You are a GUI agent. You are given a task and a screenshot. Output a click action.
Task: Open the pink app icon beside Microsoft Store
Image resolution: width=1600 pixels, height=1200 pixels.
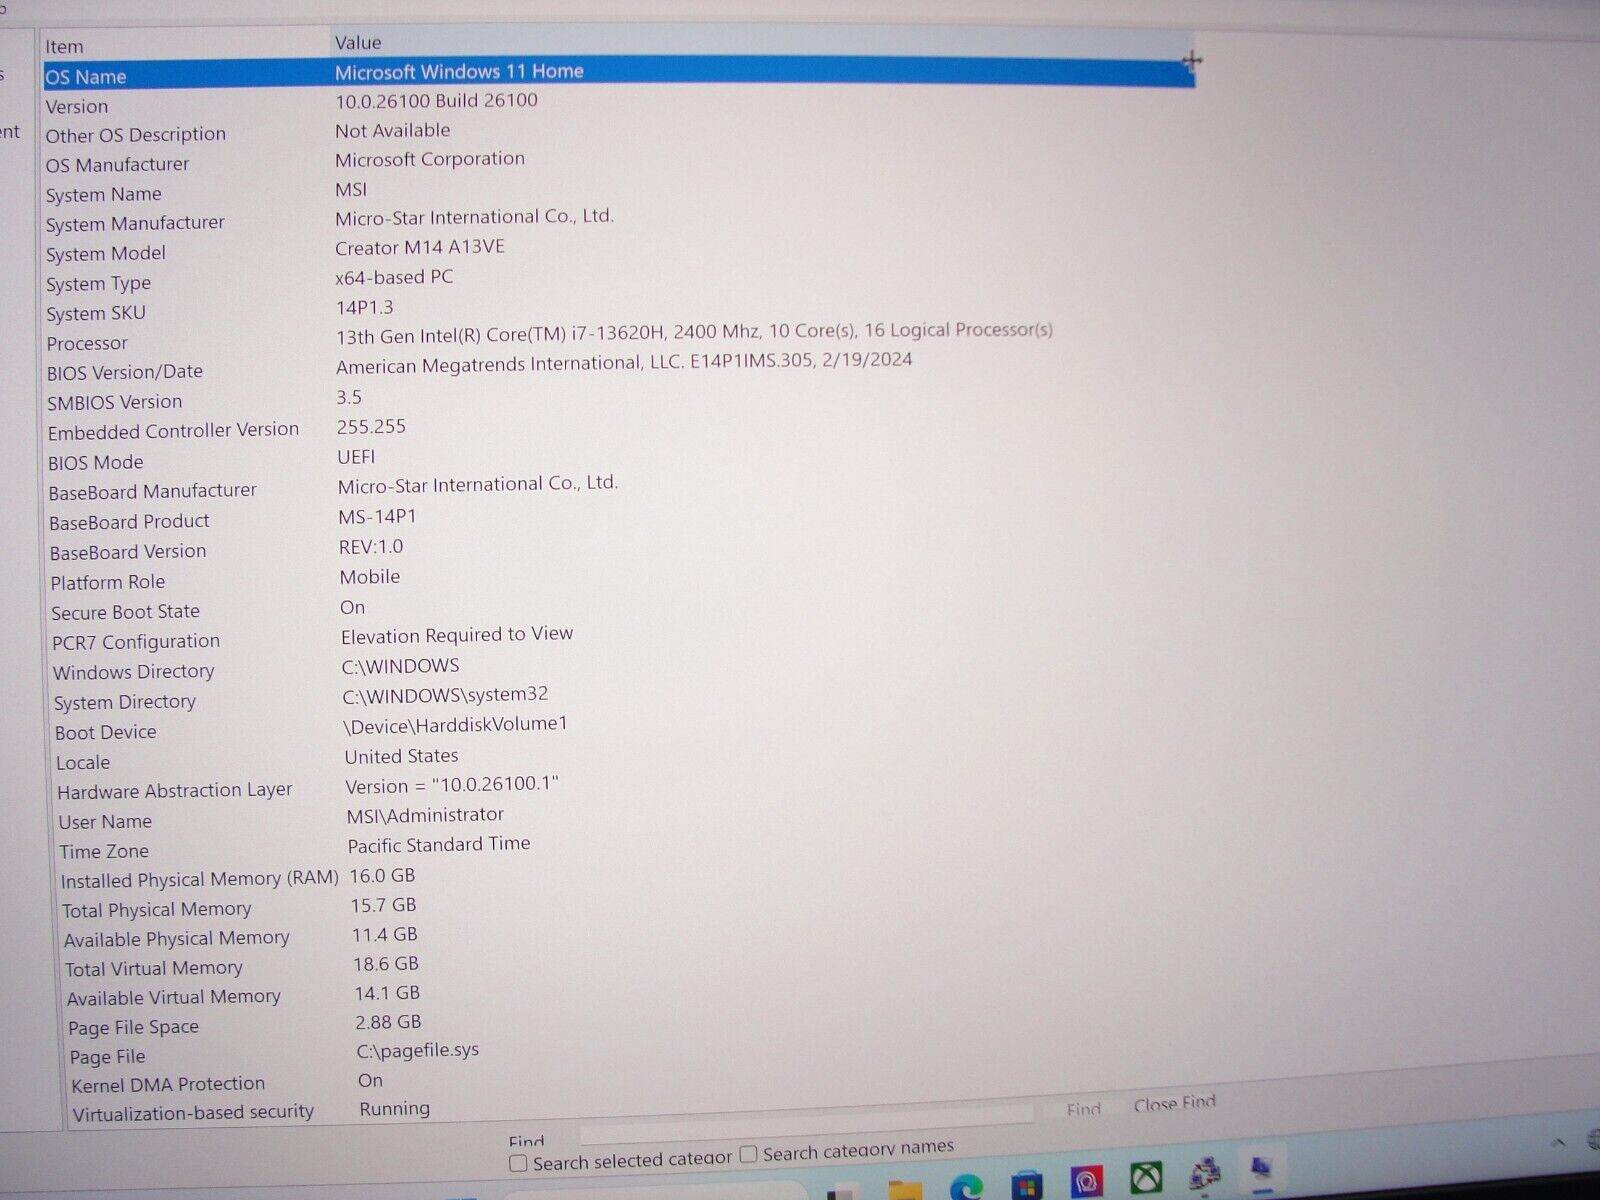pos(1086,1182)
